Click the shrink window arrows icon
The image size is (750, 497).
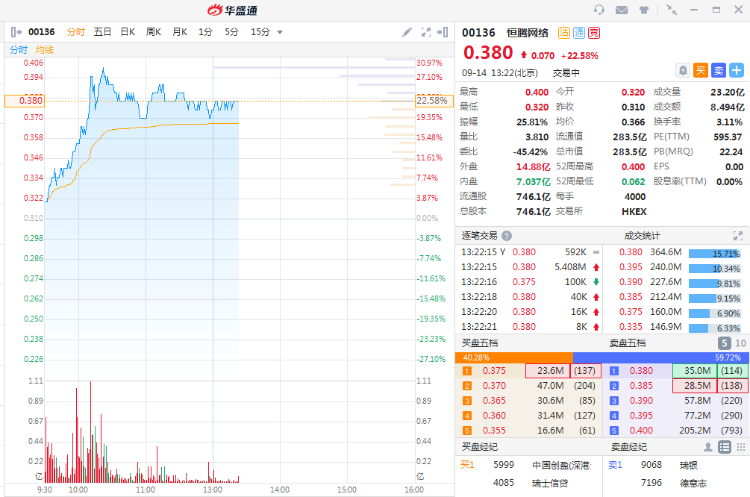click(672, 10)
